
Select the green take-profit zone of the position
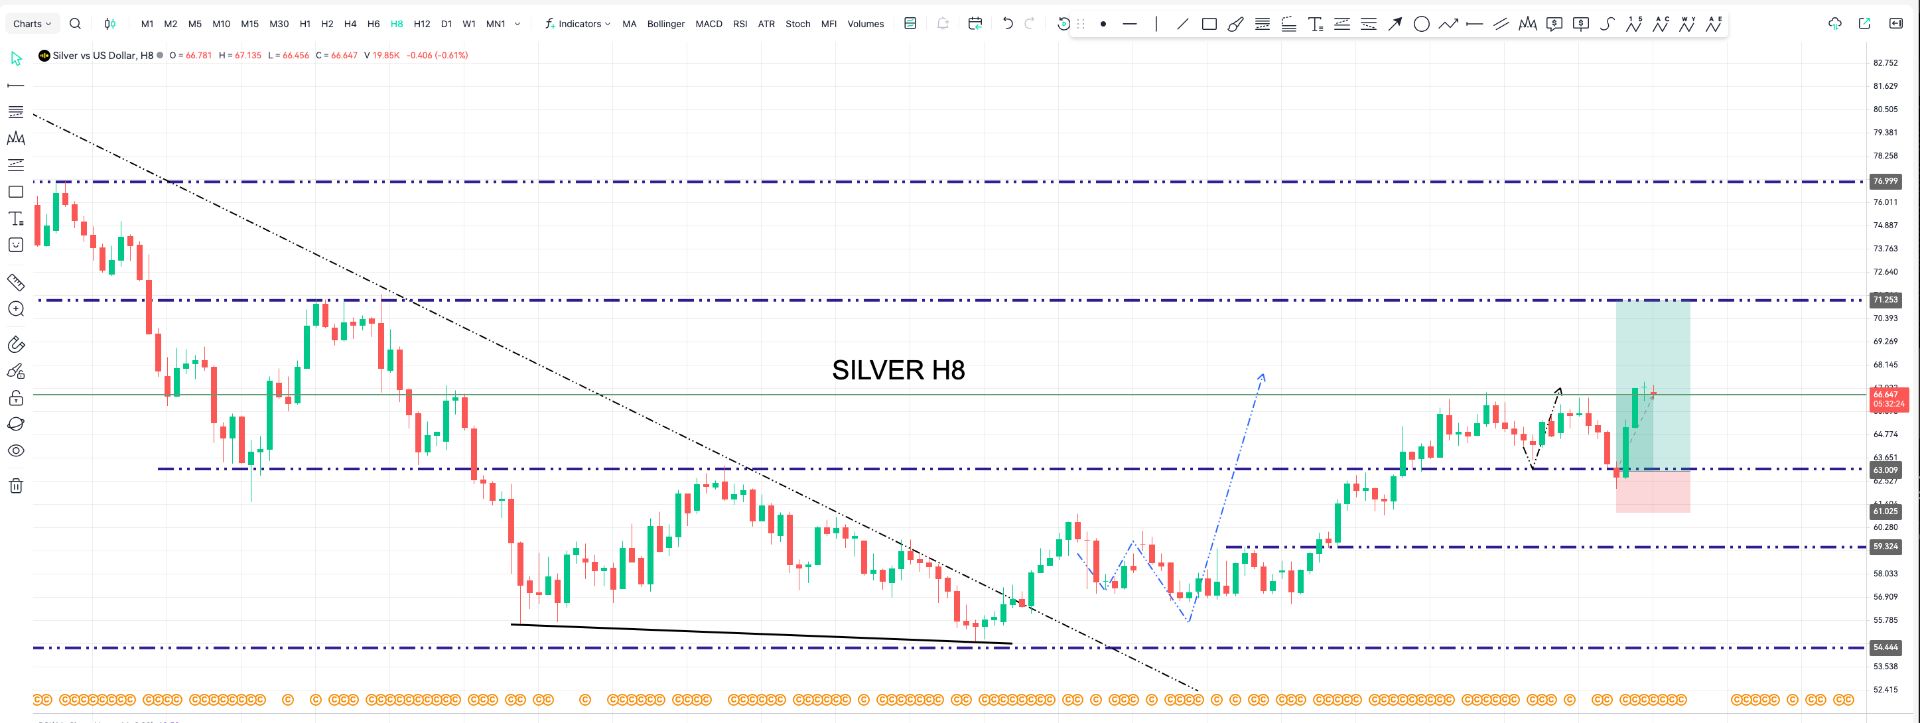[x=1653, y=385]
